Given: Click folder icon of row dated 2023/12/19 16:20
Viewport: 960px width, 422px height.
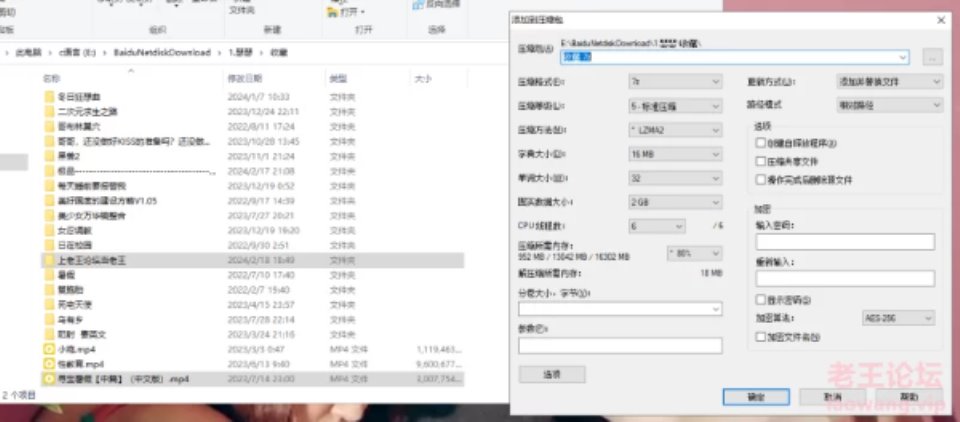Looking at the screenshot, I should coord(50,230).
